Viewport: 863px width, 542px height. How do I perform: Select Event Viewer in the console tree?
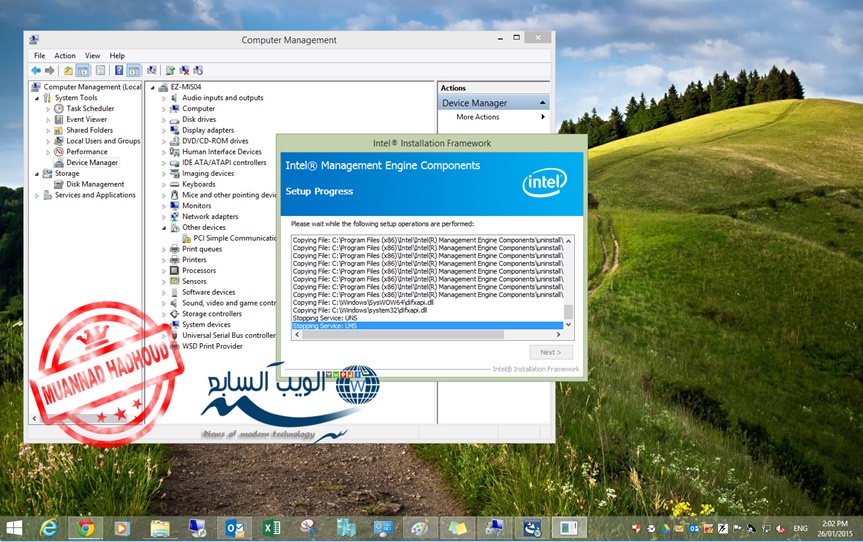click(x=86, y=119)
